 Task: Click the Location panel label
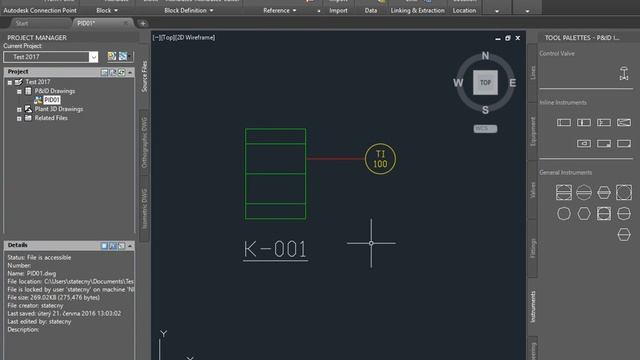pyautogui.click(x=464, y=10)
